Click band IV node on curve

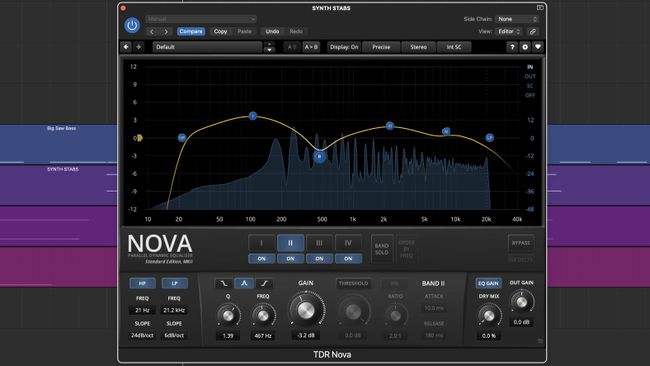point(446,131)
